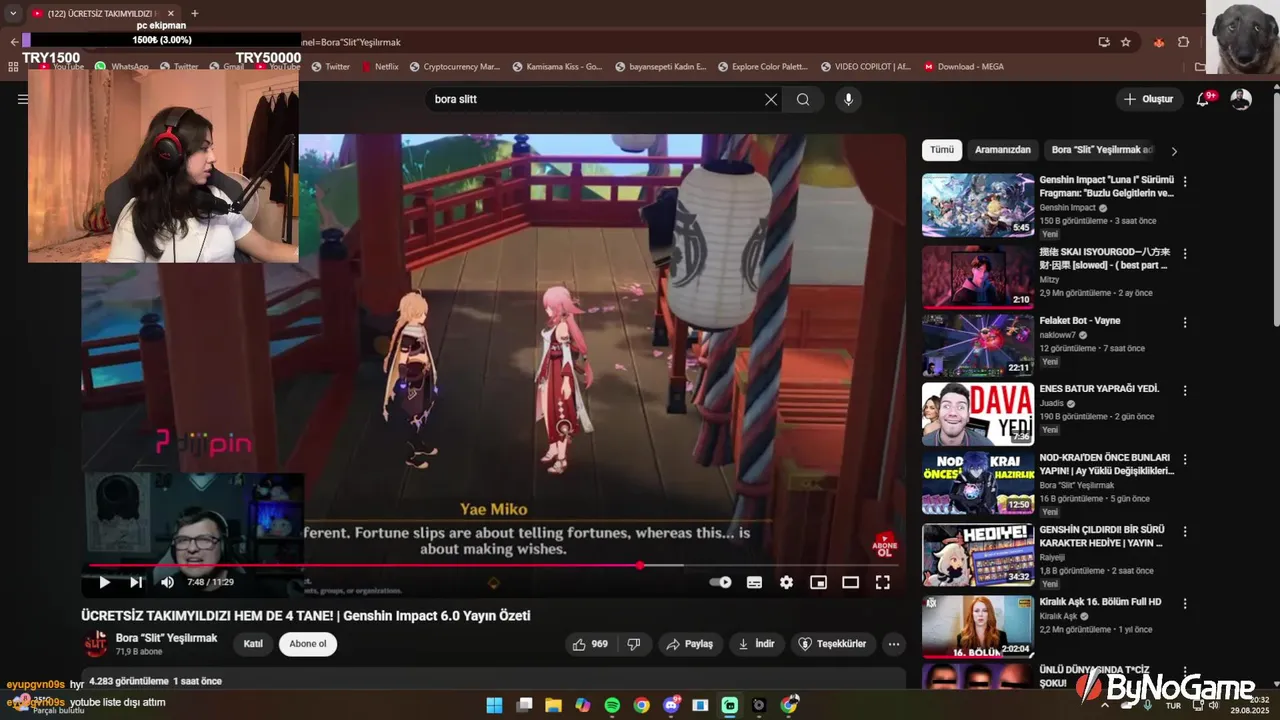
Task: Open options menu for Genshin "Luna I" video
Action: click(x=1185, y=182)
